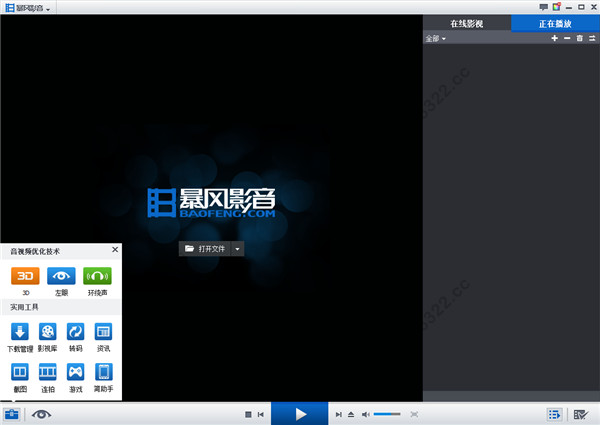Open the 暴风影音 main menu dropdown
The width and height of the screenshot is (600, 425).
tap(28, 8)
